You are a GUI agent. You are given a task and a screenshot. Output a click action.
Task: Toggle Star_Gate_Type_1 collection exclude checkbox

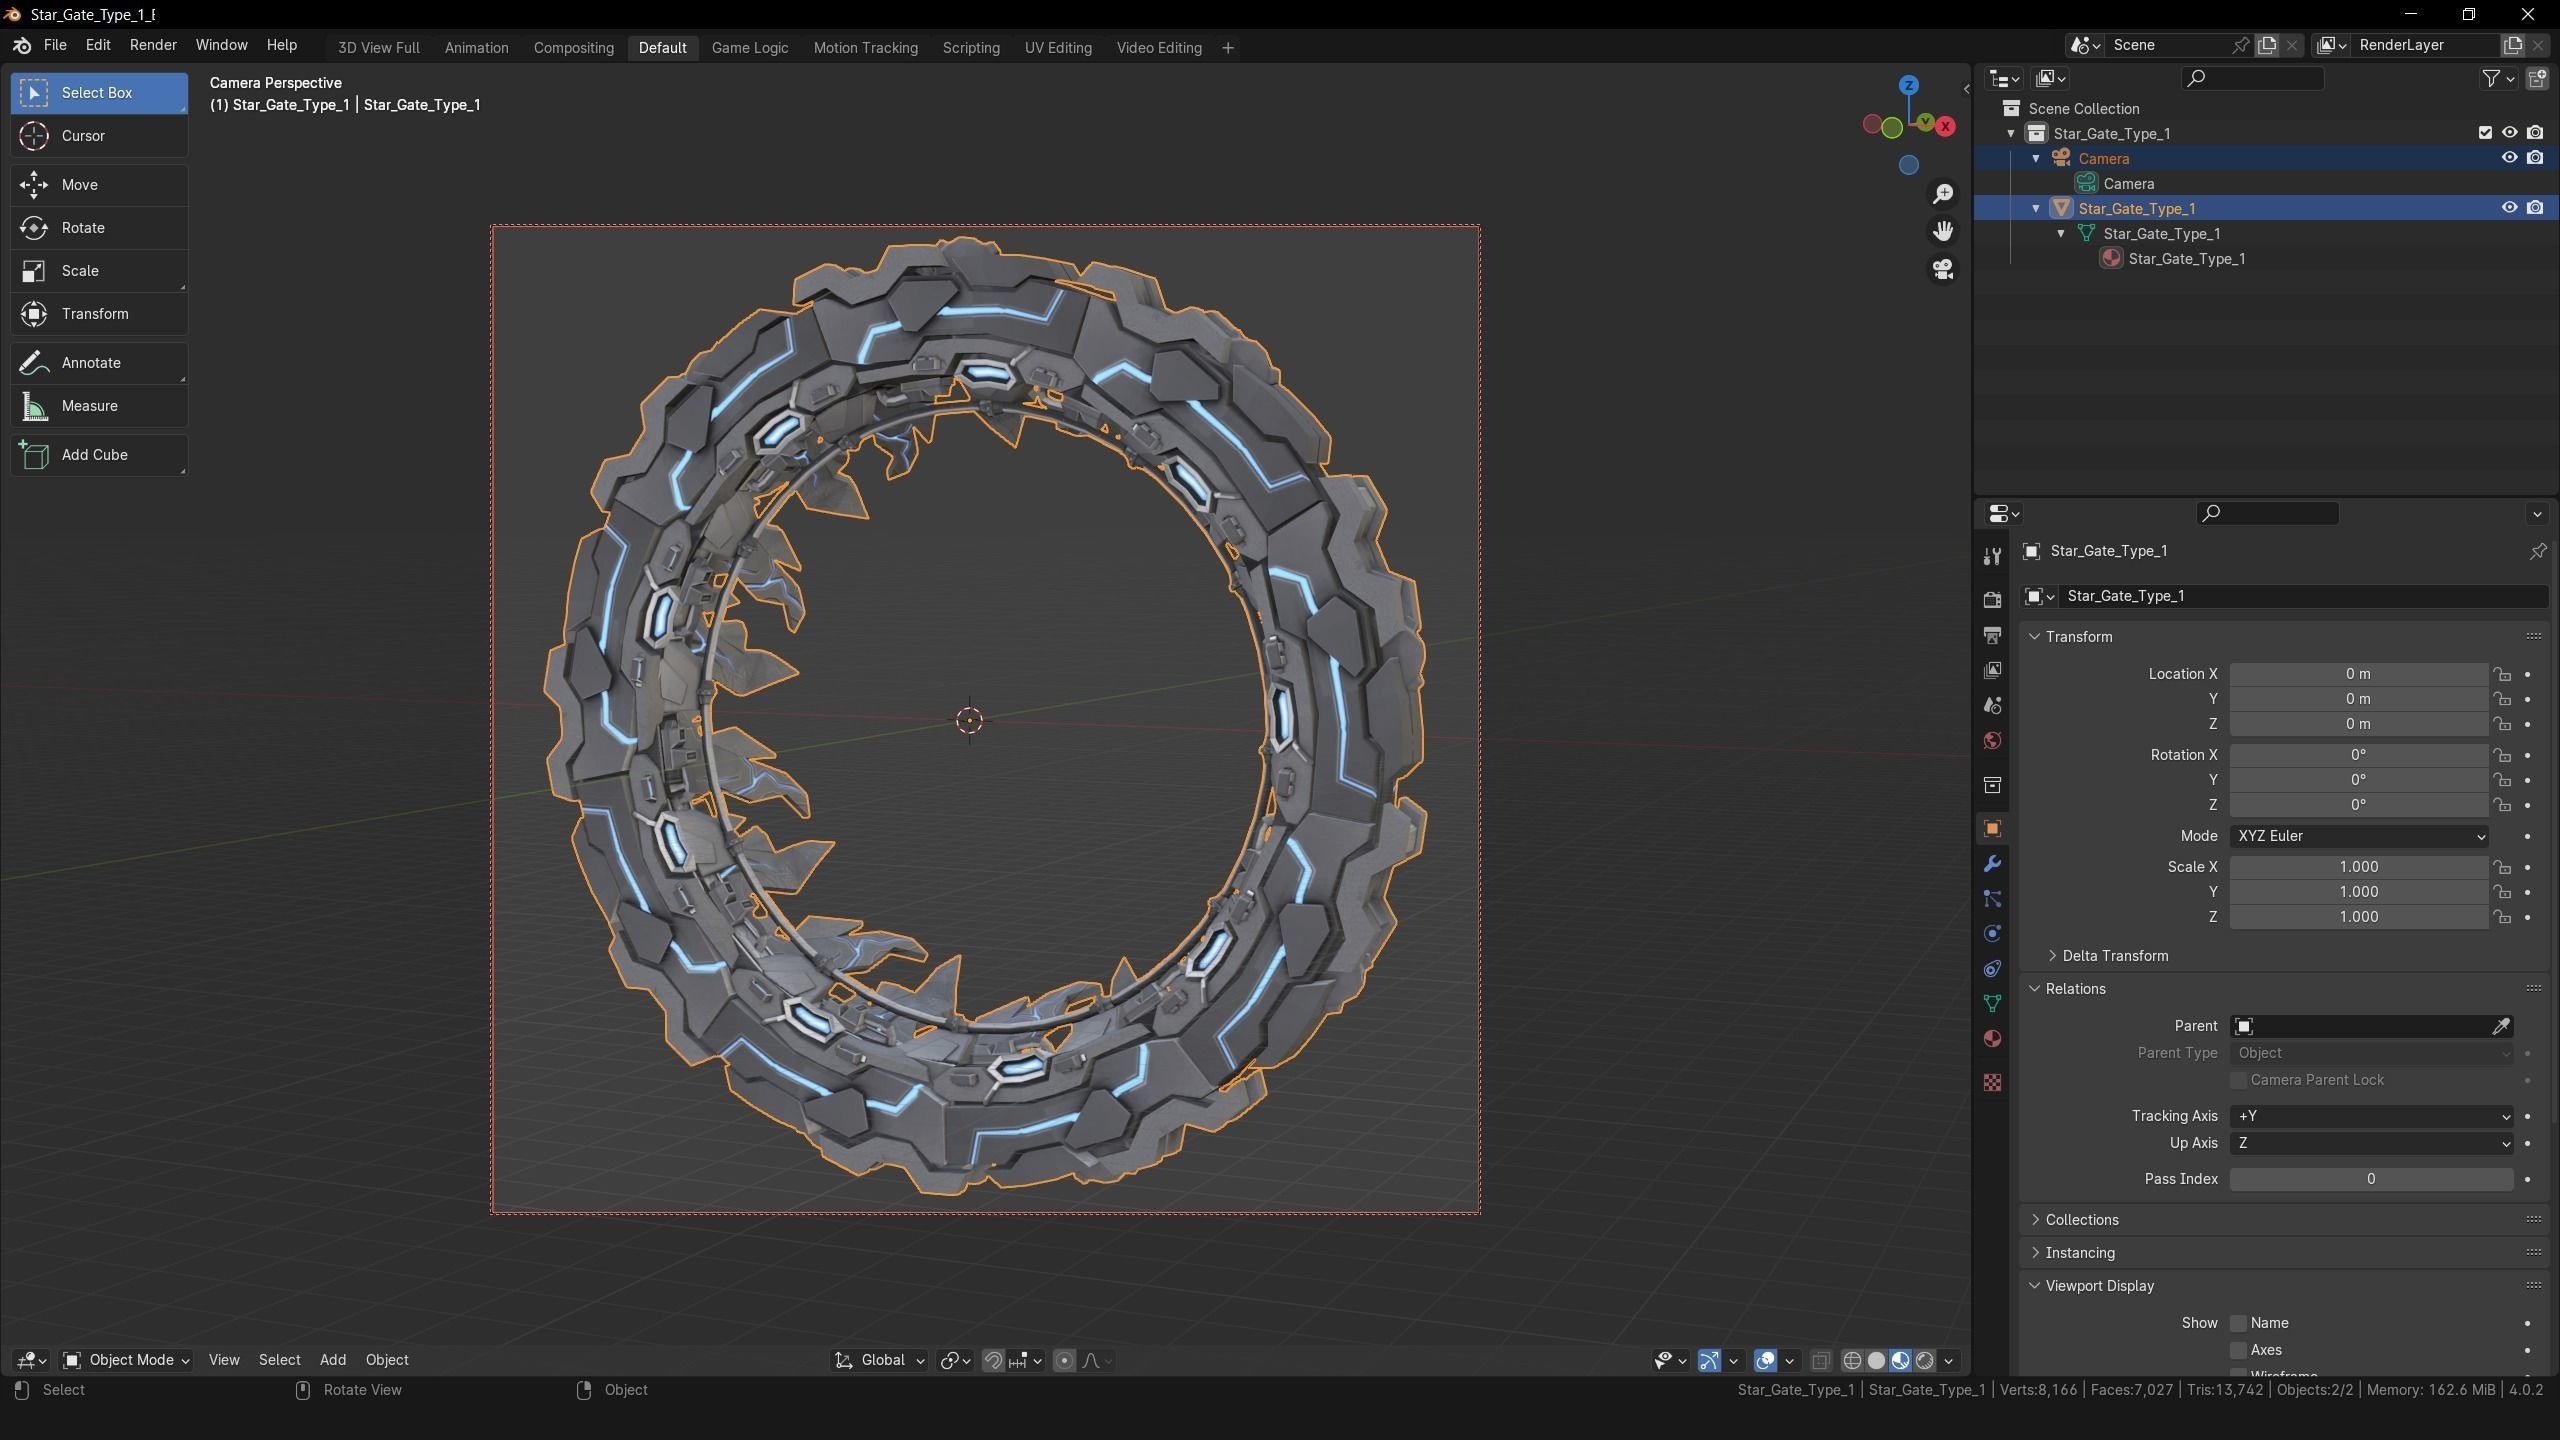tap(2485, 133)
